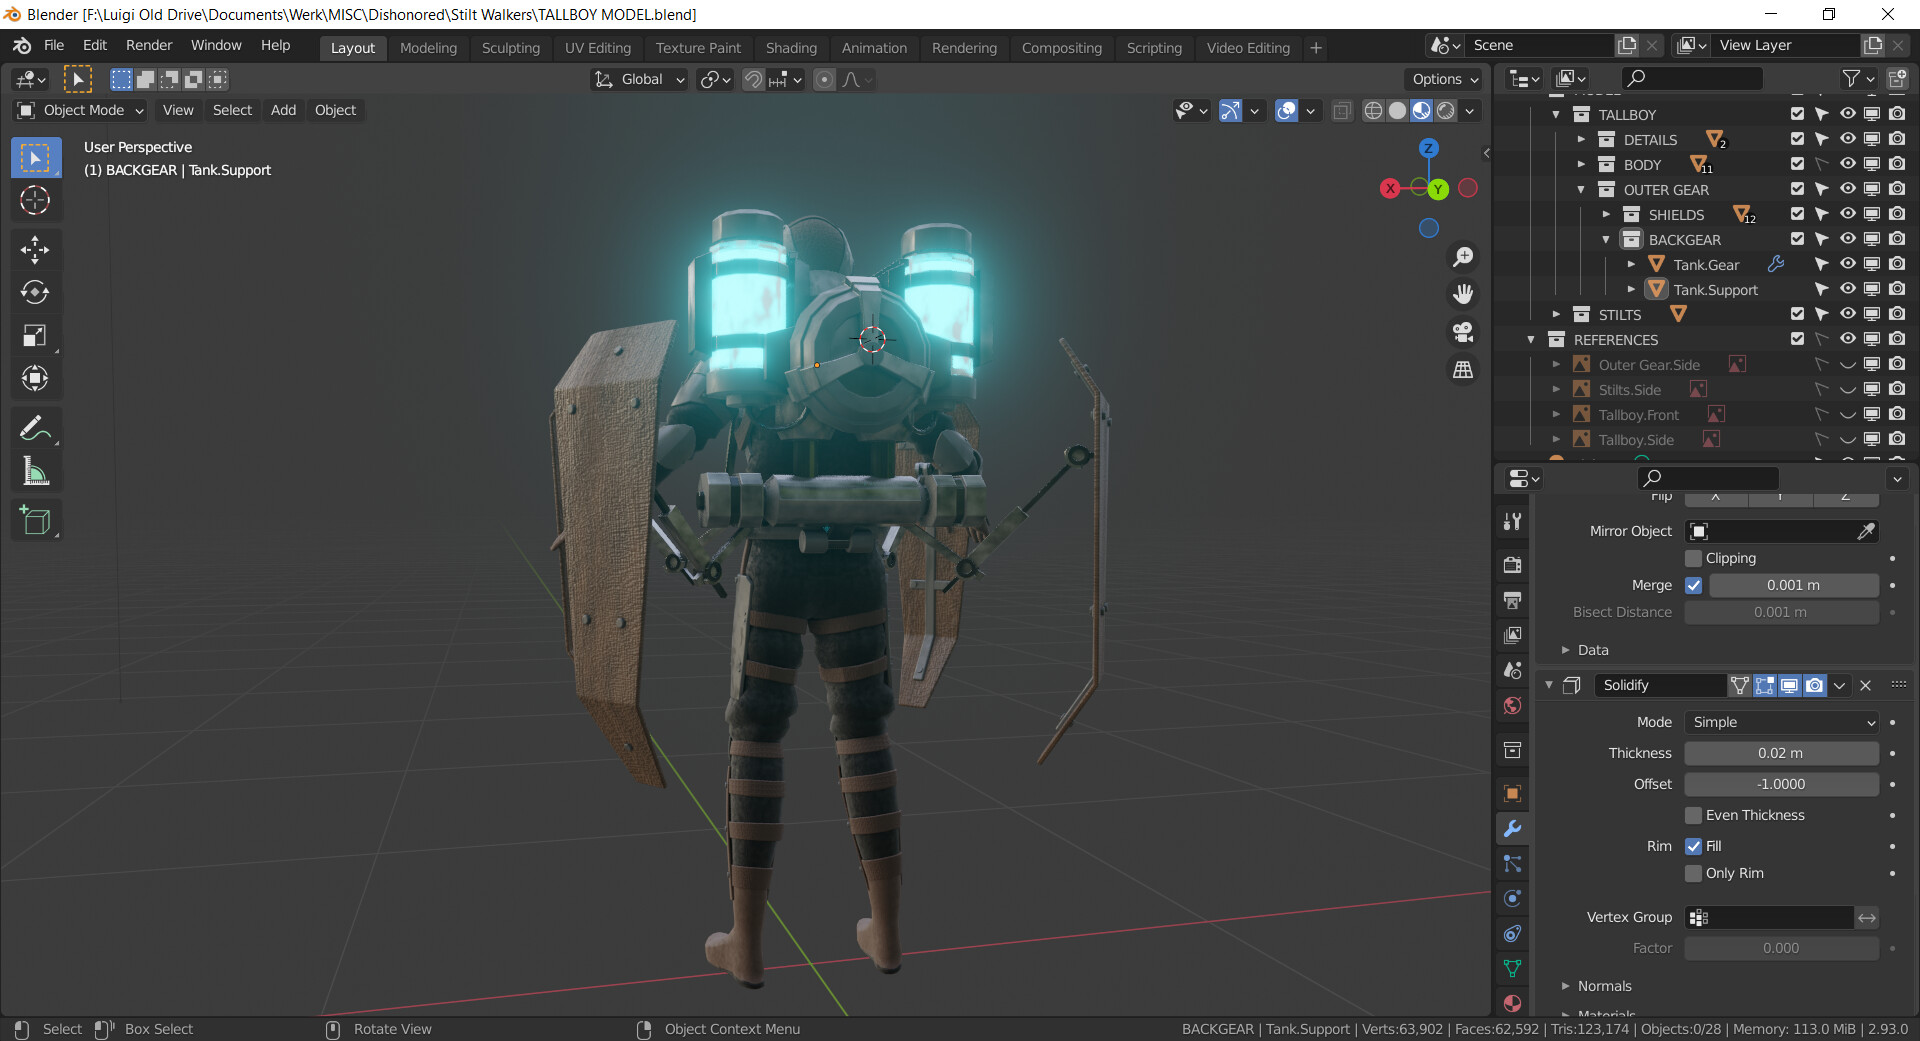Select the Scale tool
This screenshot has height=1041, width=1920.
(x=35, y=335)
